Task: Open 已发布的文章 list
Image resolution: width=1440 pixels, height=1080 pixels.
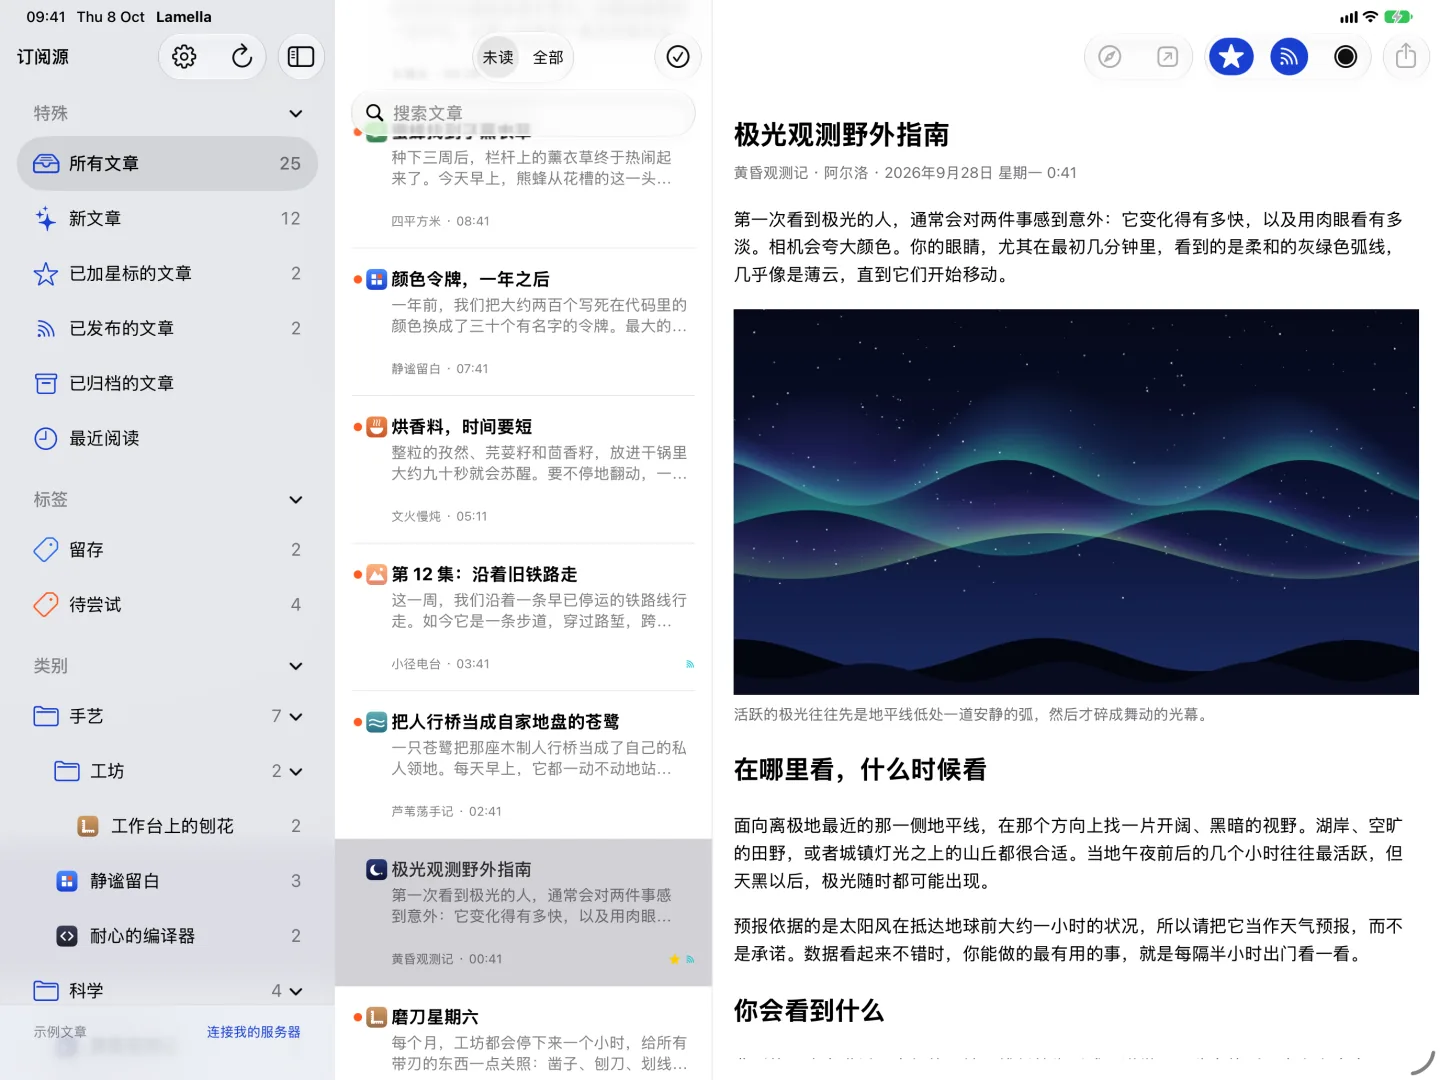Action: click(167, 329)
